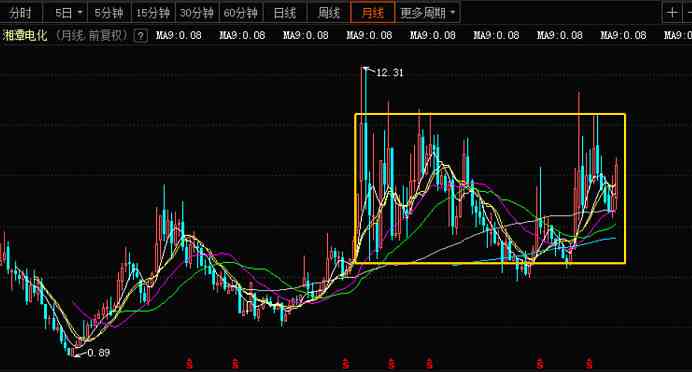Select the 30分钟 period tab
The image size is (692, 372).
click(x=197, y=12)
